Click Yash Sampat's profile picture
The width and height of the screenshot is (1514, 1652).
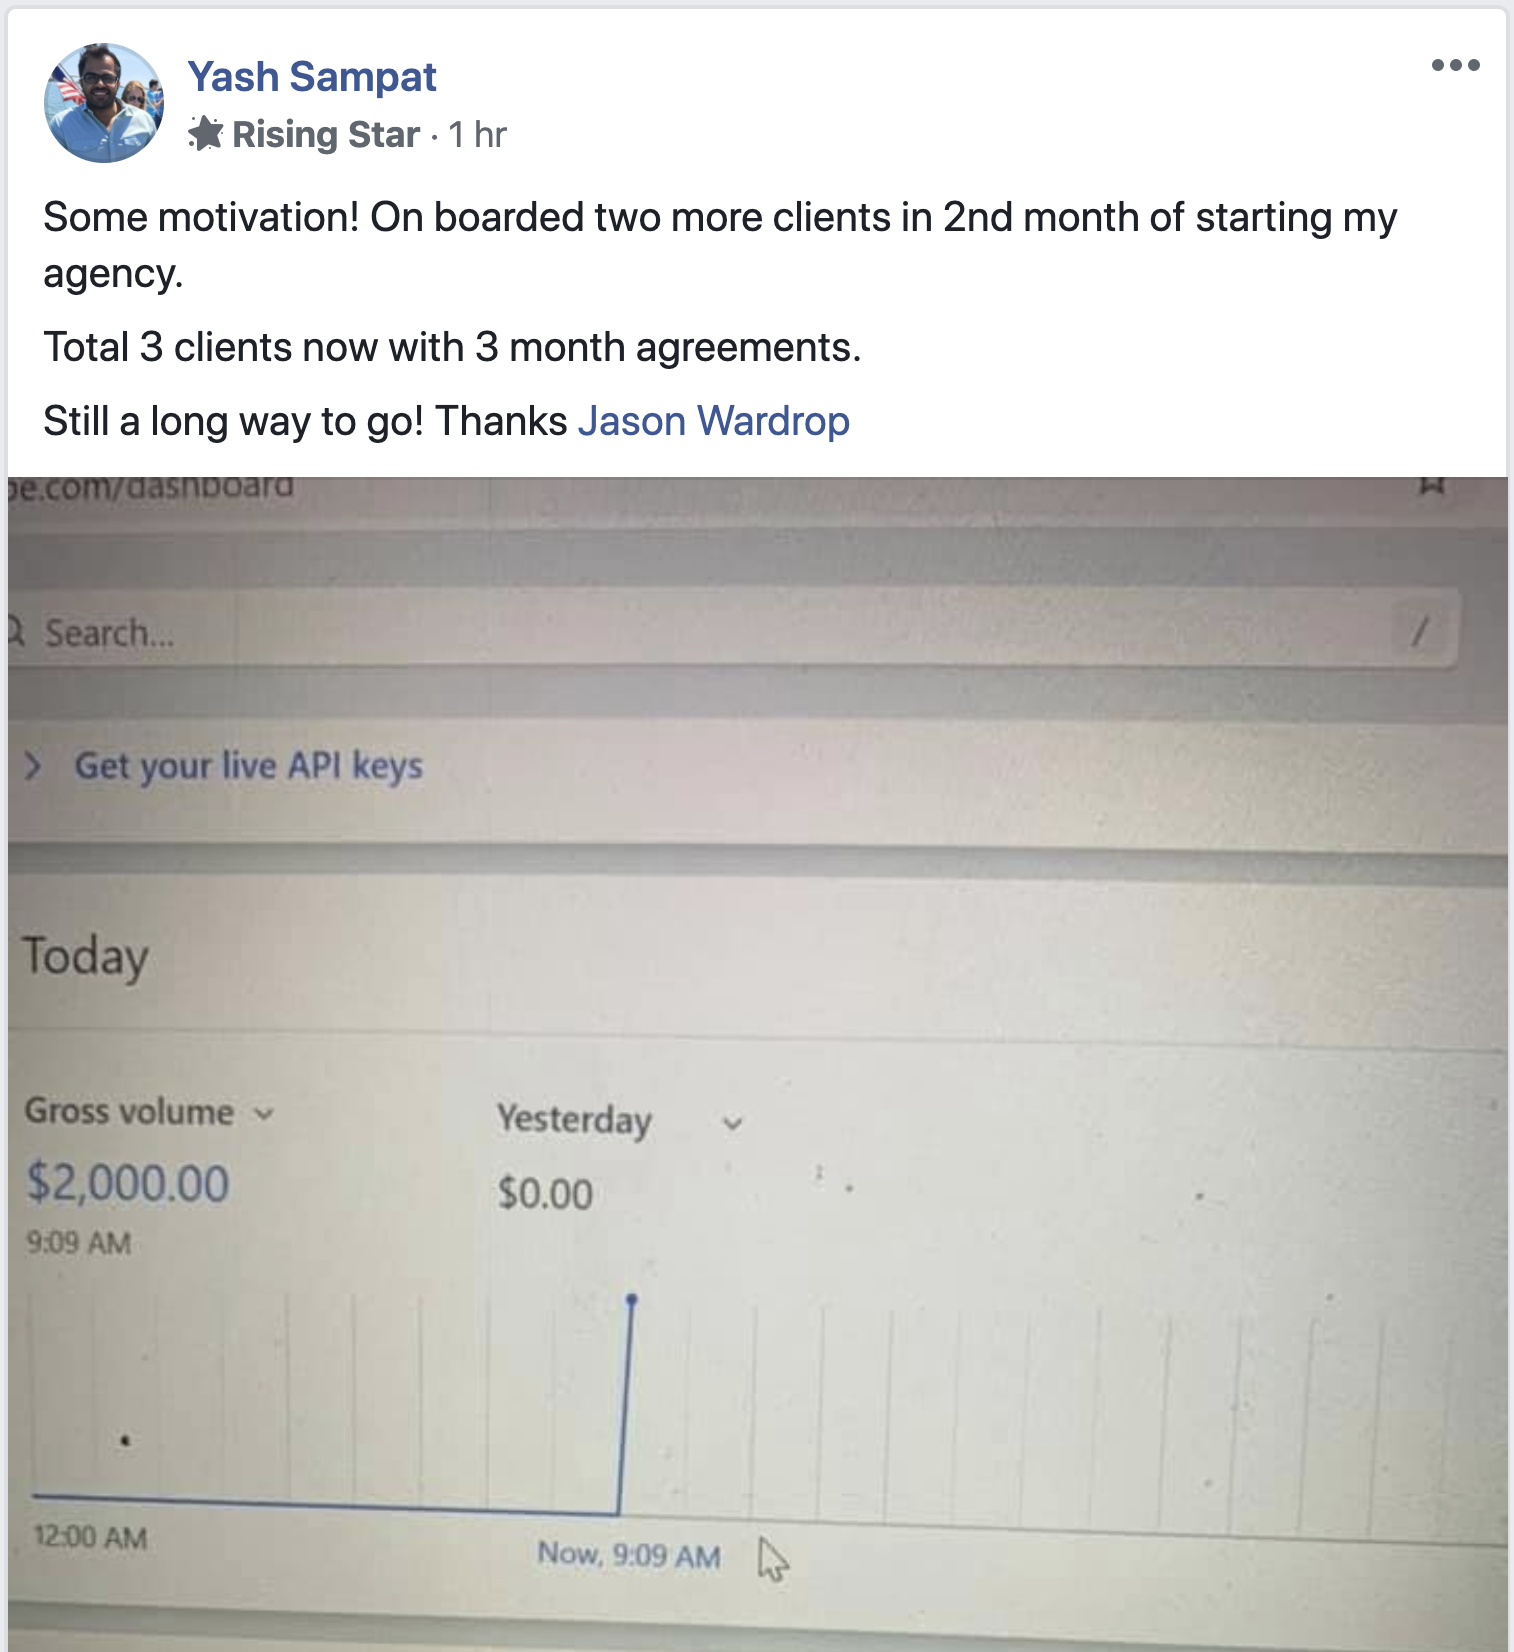[104, 103]
